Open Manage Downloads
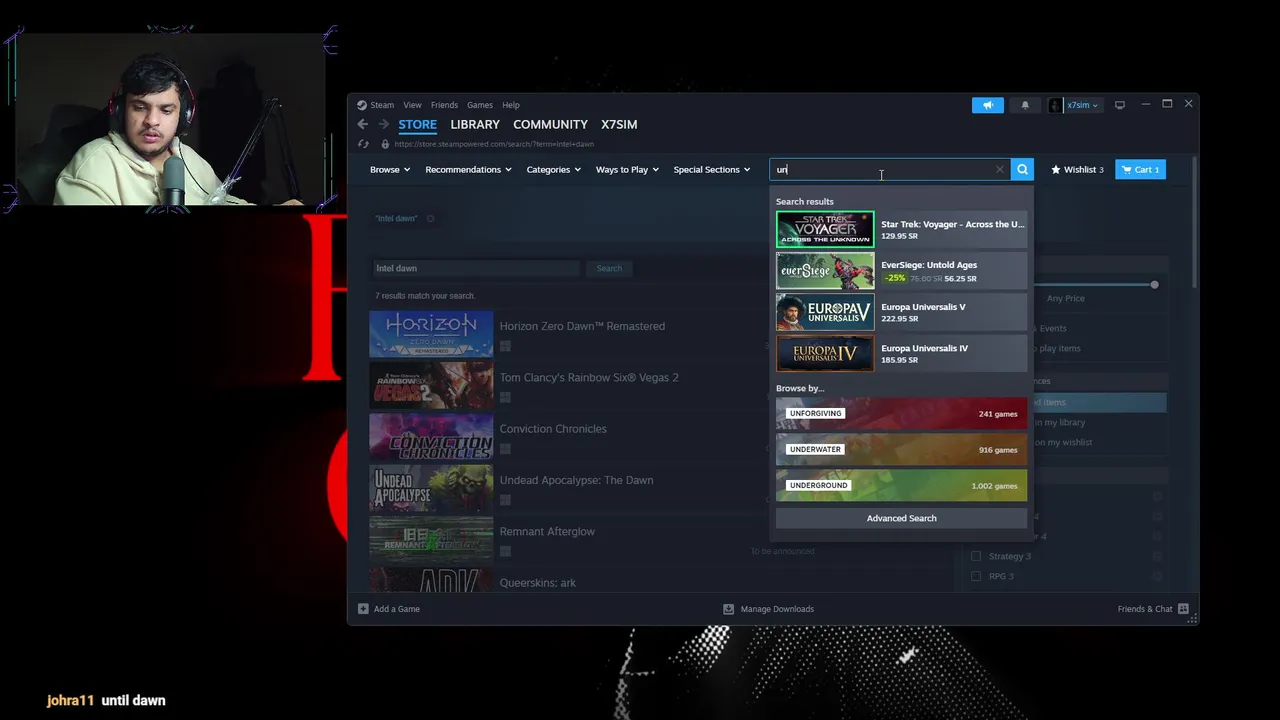The image size is (1280, 720). 768,609
